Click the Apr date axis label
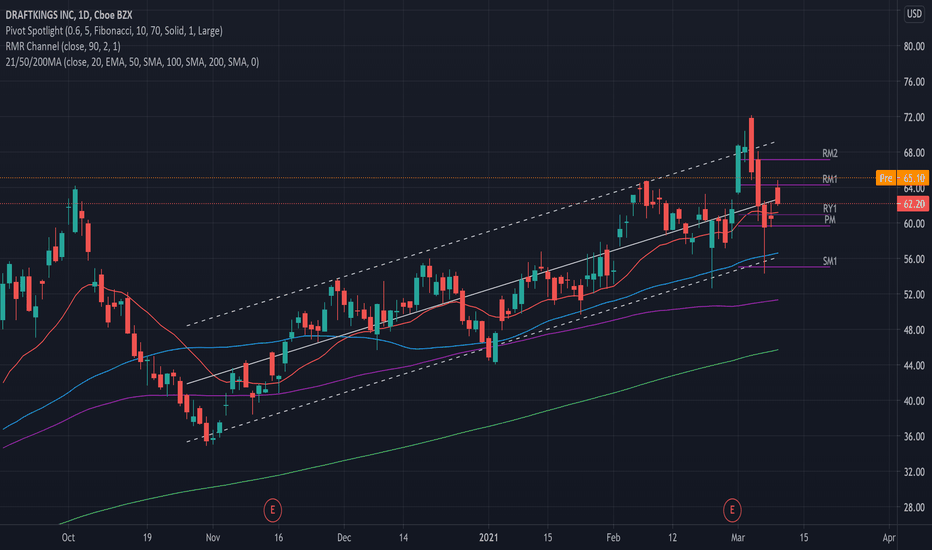This screenshot has height=550, width=932. coord(889,538)
